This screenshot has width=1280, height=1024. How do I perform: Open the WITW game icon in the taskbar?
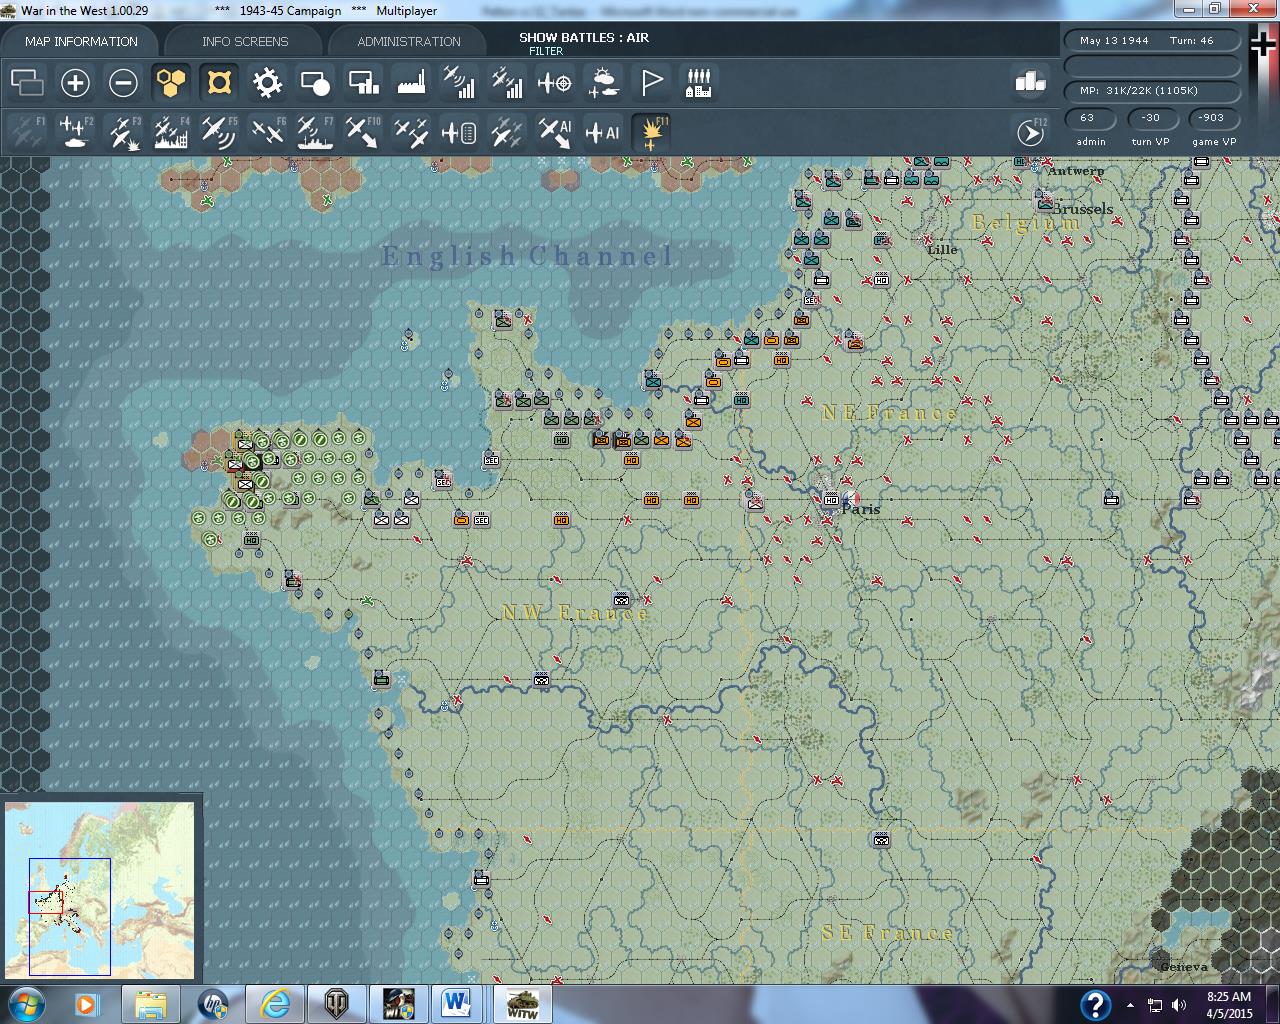click(521, 1004)
